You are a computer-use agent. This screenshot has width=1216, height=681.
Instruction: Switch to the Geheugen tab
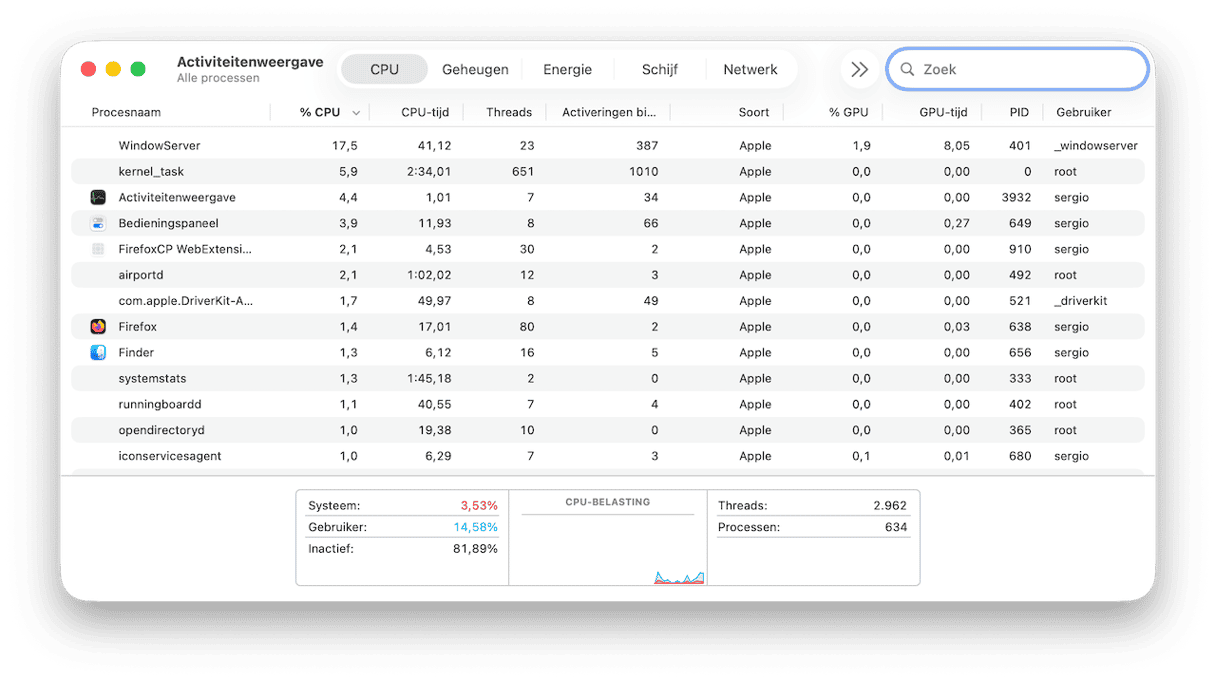[475, 70]
